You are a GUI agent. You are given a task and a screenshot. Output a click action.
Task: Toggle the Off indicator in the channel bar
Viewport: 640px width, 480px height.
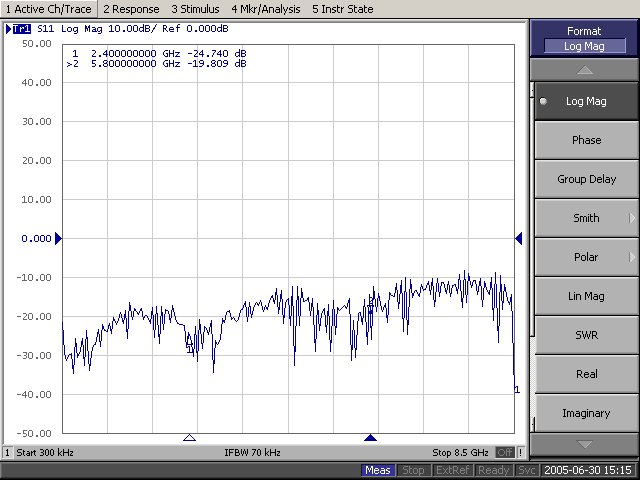(505, 452)
